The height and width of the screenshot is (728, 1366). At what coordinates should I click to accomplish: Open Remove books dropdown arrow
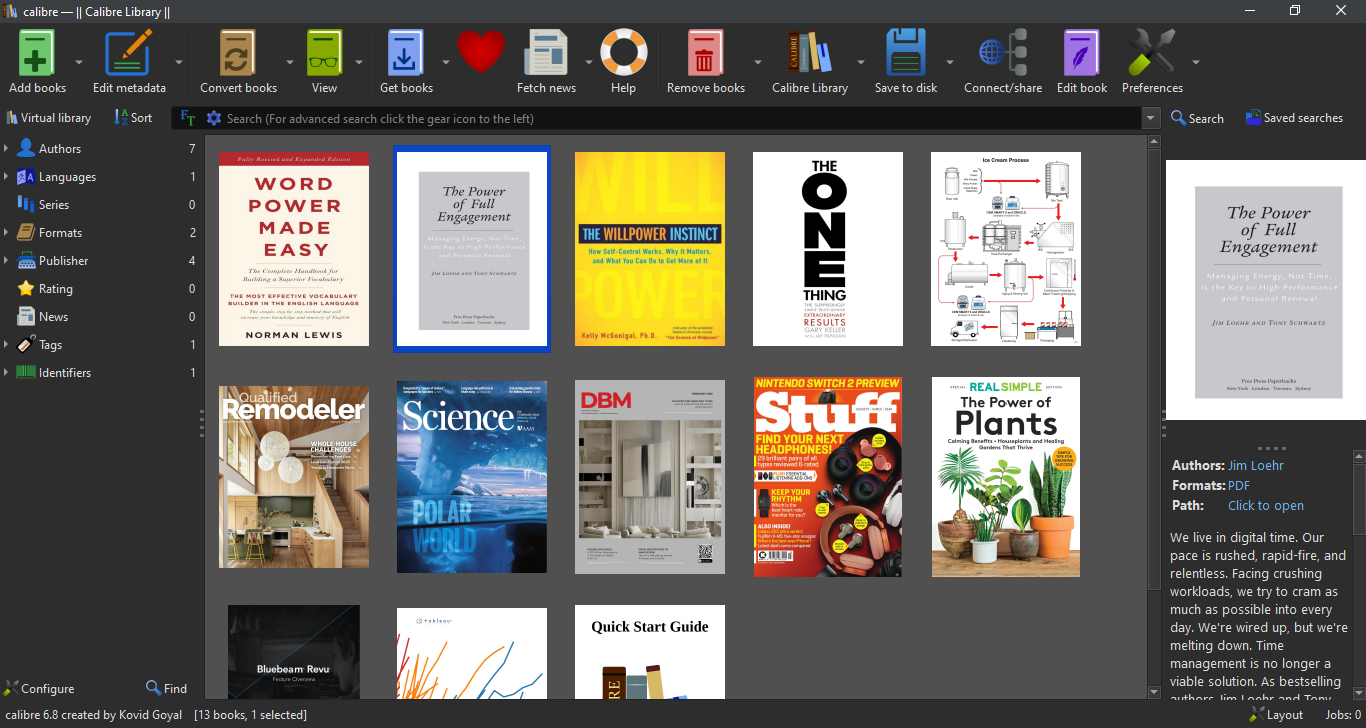click(x=758, y=61)
